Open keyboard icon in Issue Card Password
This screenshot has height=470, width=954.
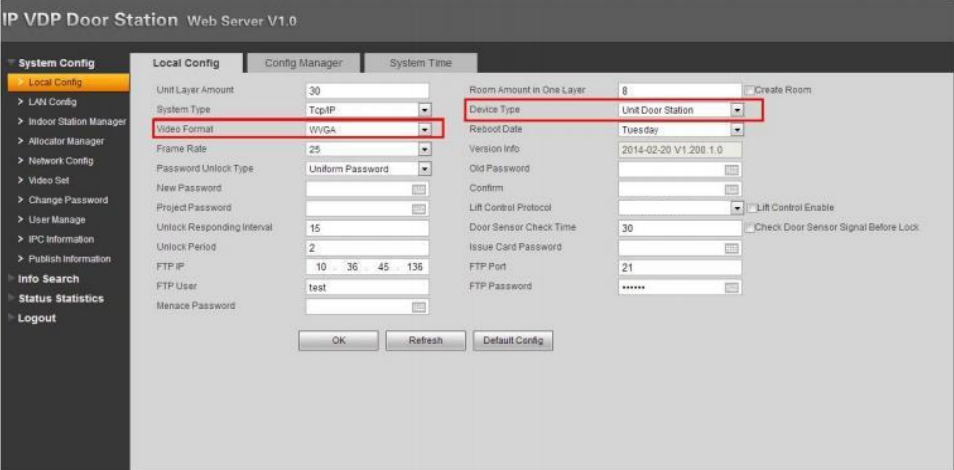(x=731, y=247)
